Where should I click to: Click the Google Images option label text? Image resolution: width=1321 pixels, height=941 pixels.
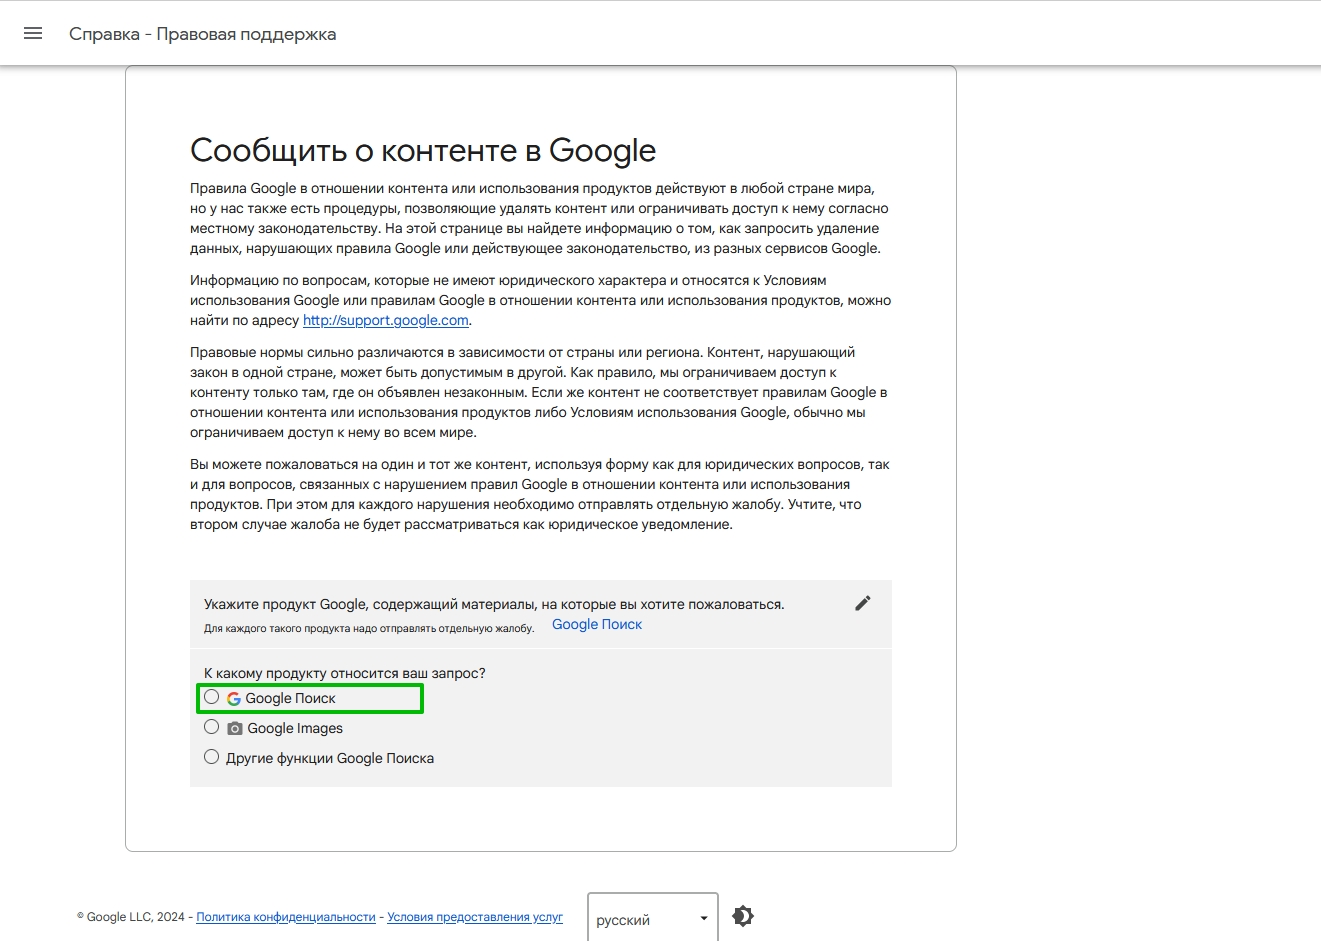pyautogui.click(x=295, y=728)
